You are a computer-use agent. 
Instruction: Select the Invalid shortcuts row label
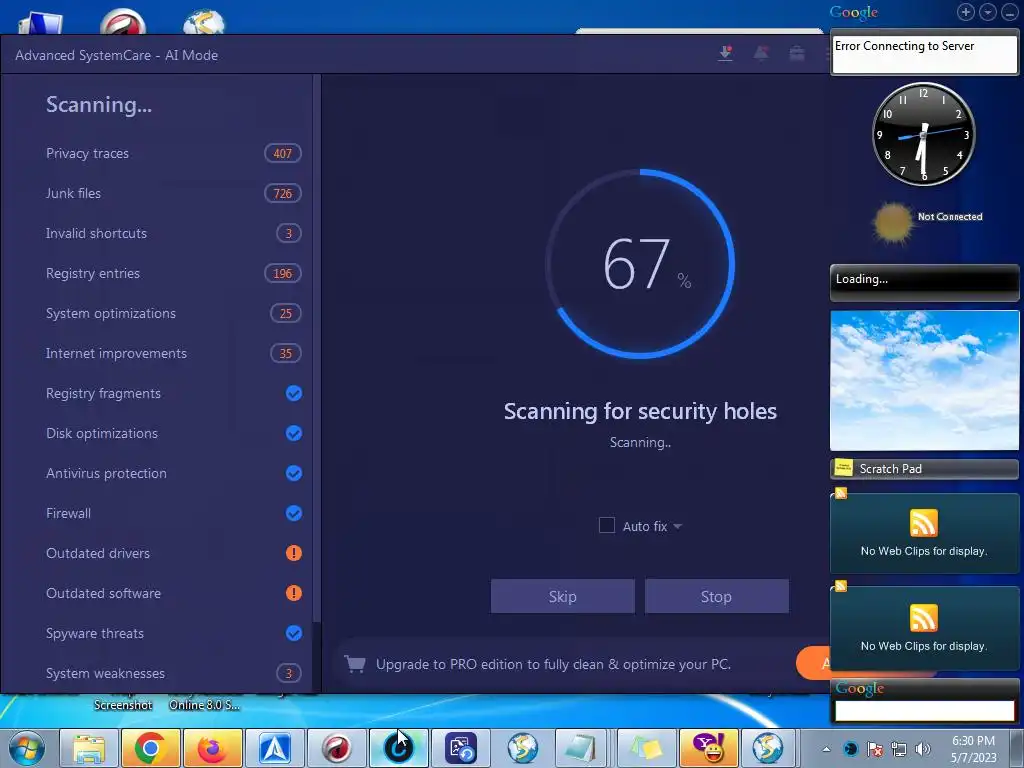[x=96, y=233]
